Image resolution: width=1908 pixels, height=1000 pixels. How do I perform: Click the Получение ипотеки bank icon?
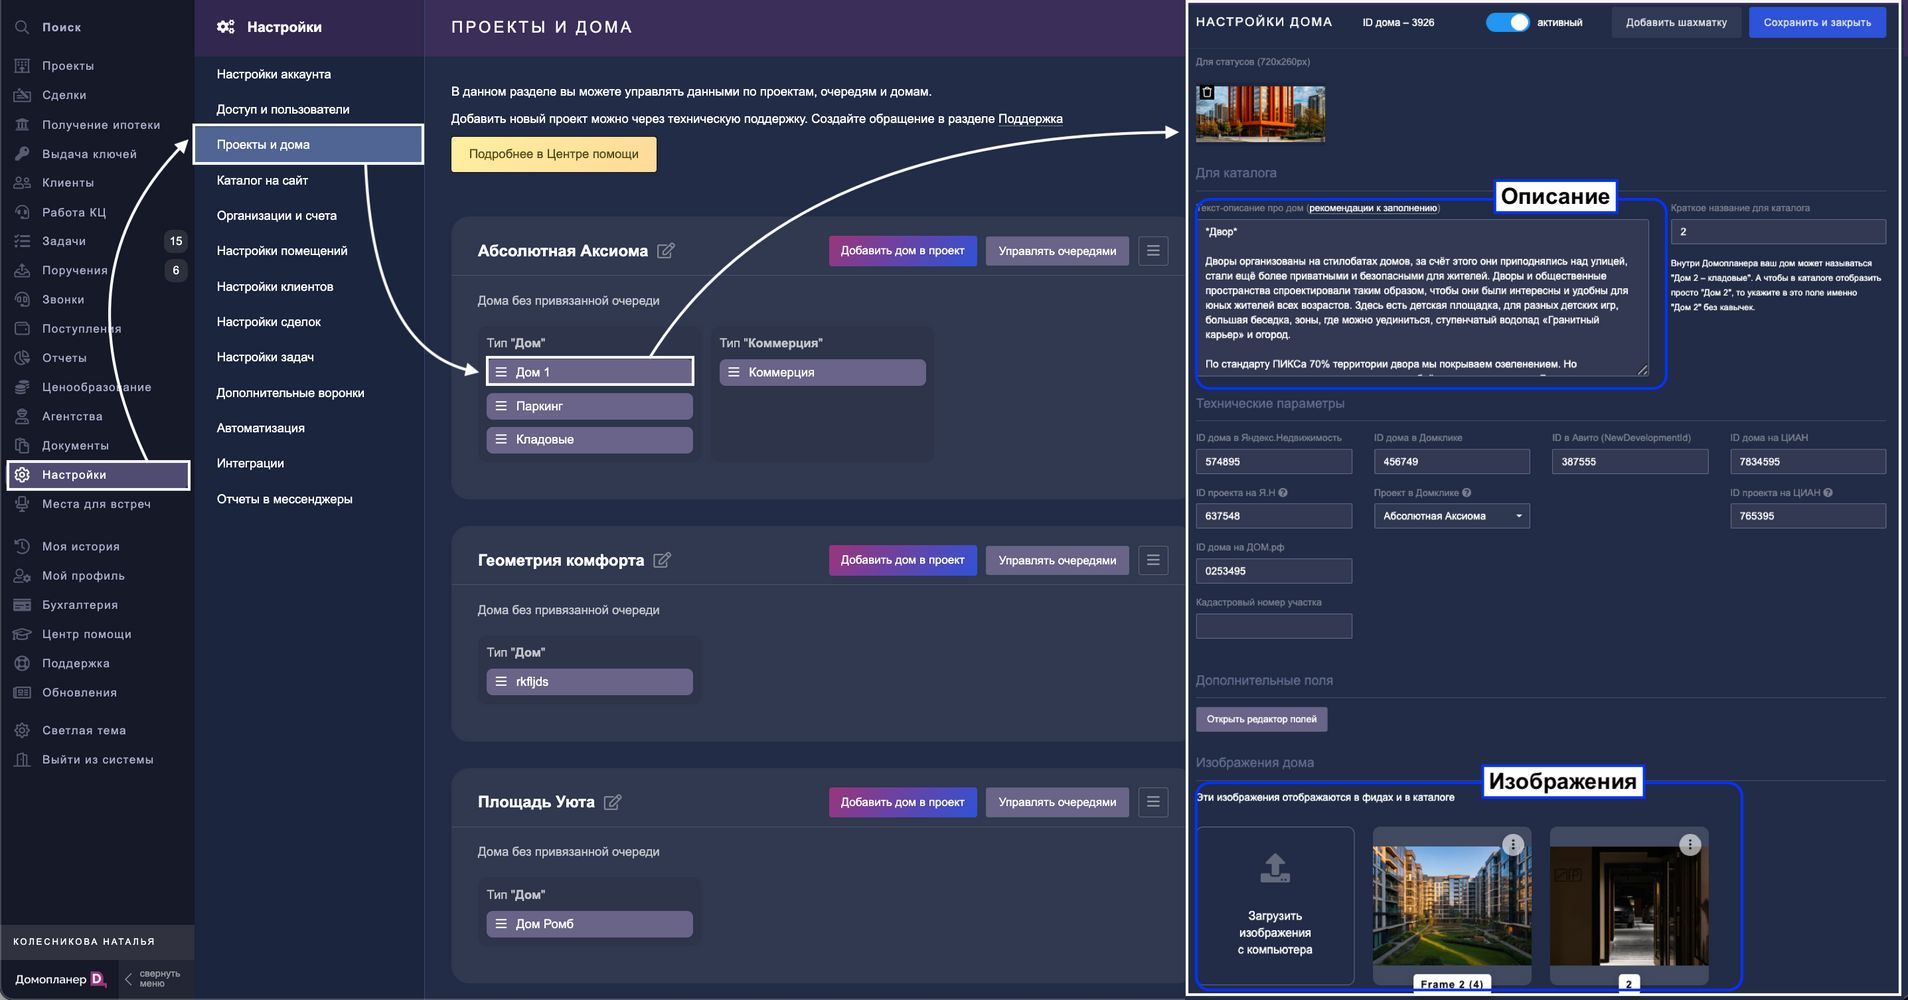click(22, 125)
